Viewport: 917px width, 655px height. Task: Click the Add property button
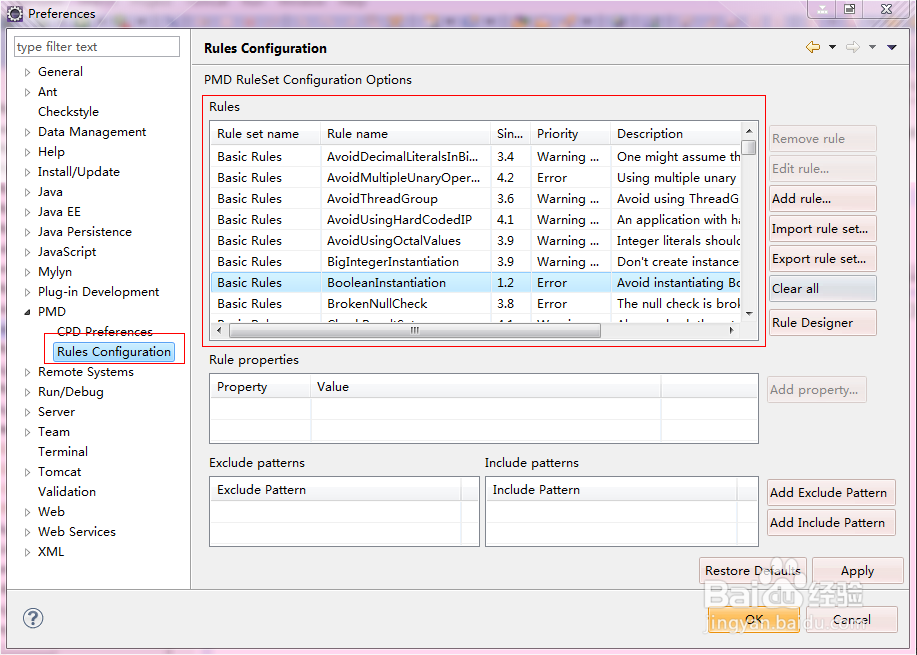coord(816,390)
